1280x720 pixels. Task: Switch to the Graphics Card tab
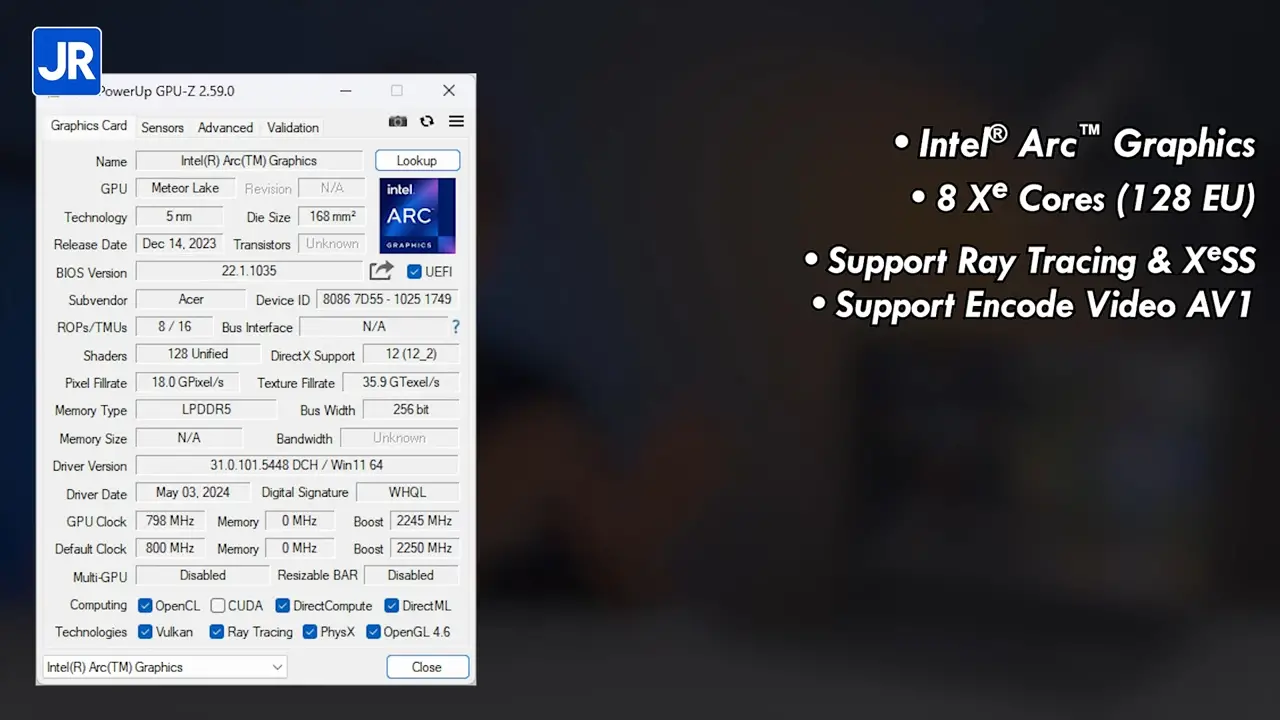(89, 126)
